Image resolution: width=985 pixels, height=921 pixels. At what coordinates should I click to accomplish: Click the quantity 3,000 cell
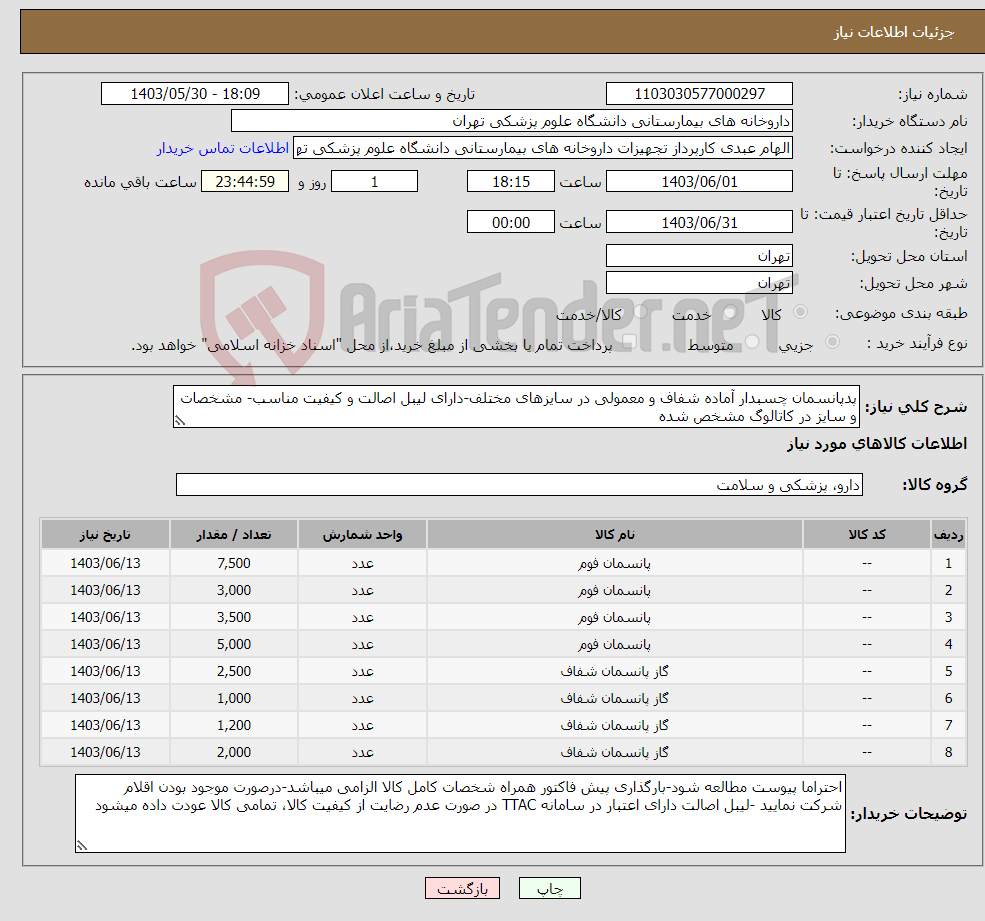click(x=234, y=591)
